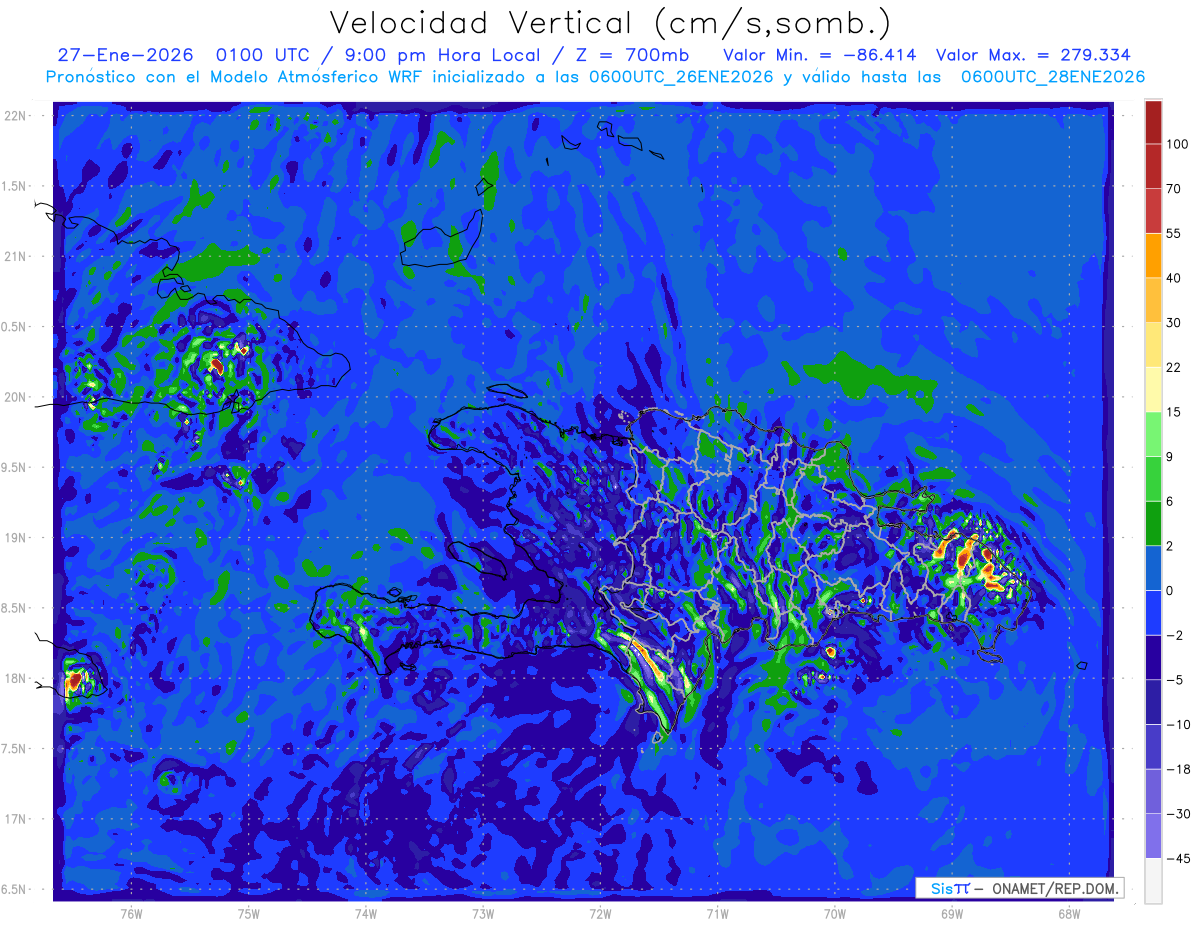Click the title "Velocidad Vertical (cm/s,somb.)"

(609, 24)
